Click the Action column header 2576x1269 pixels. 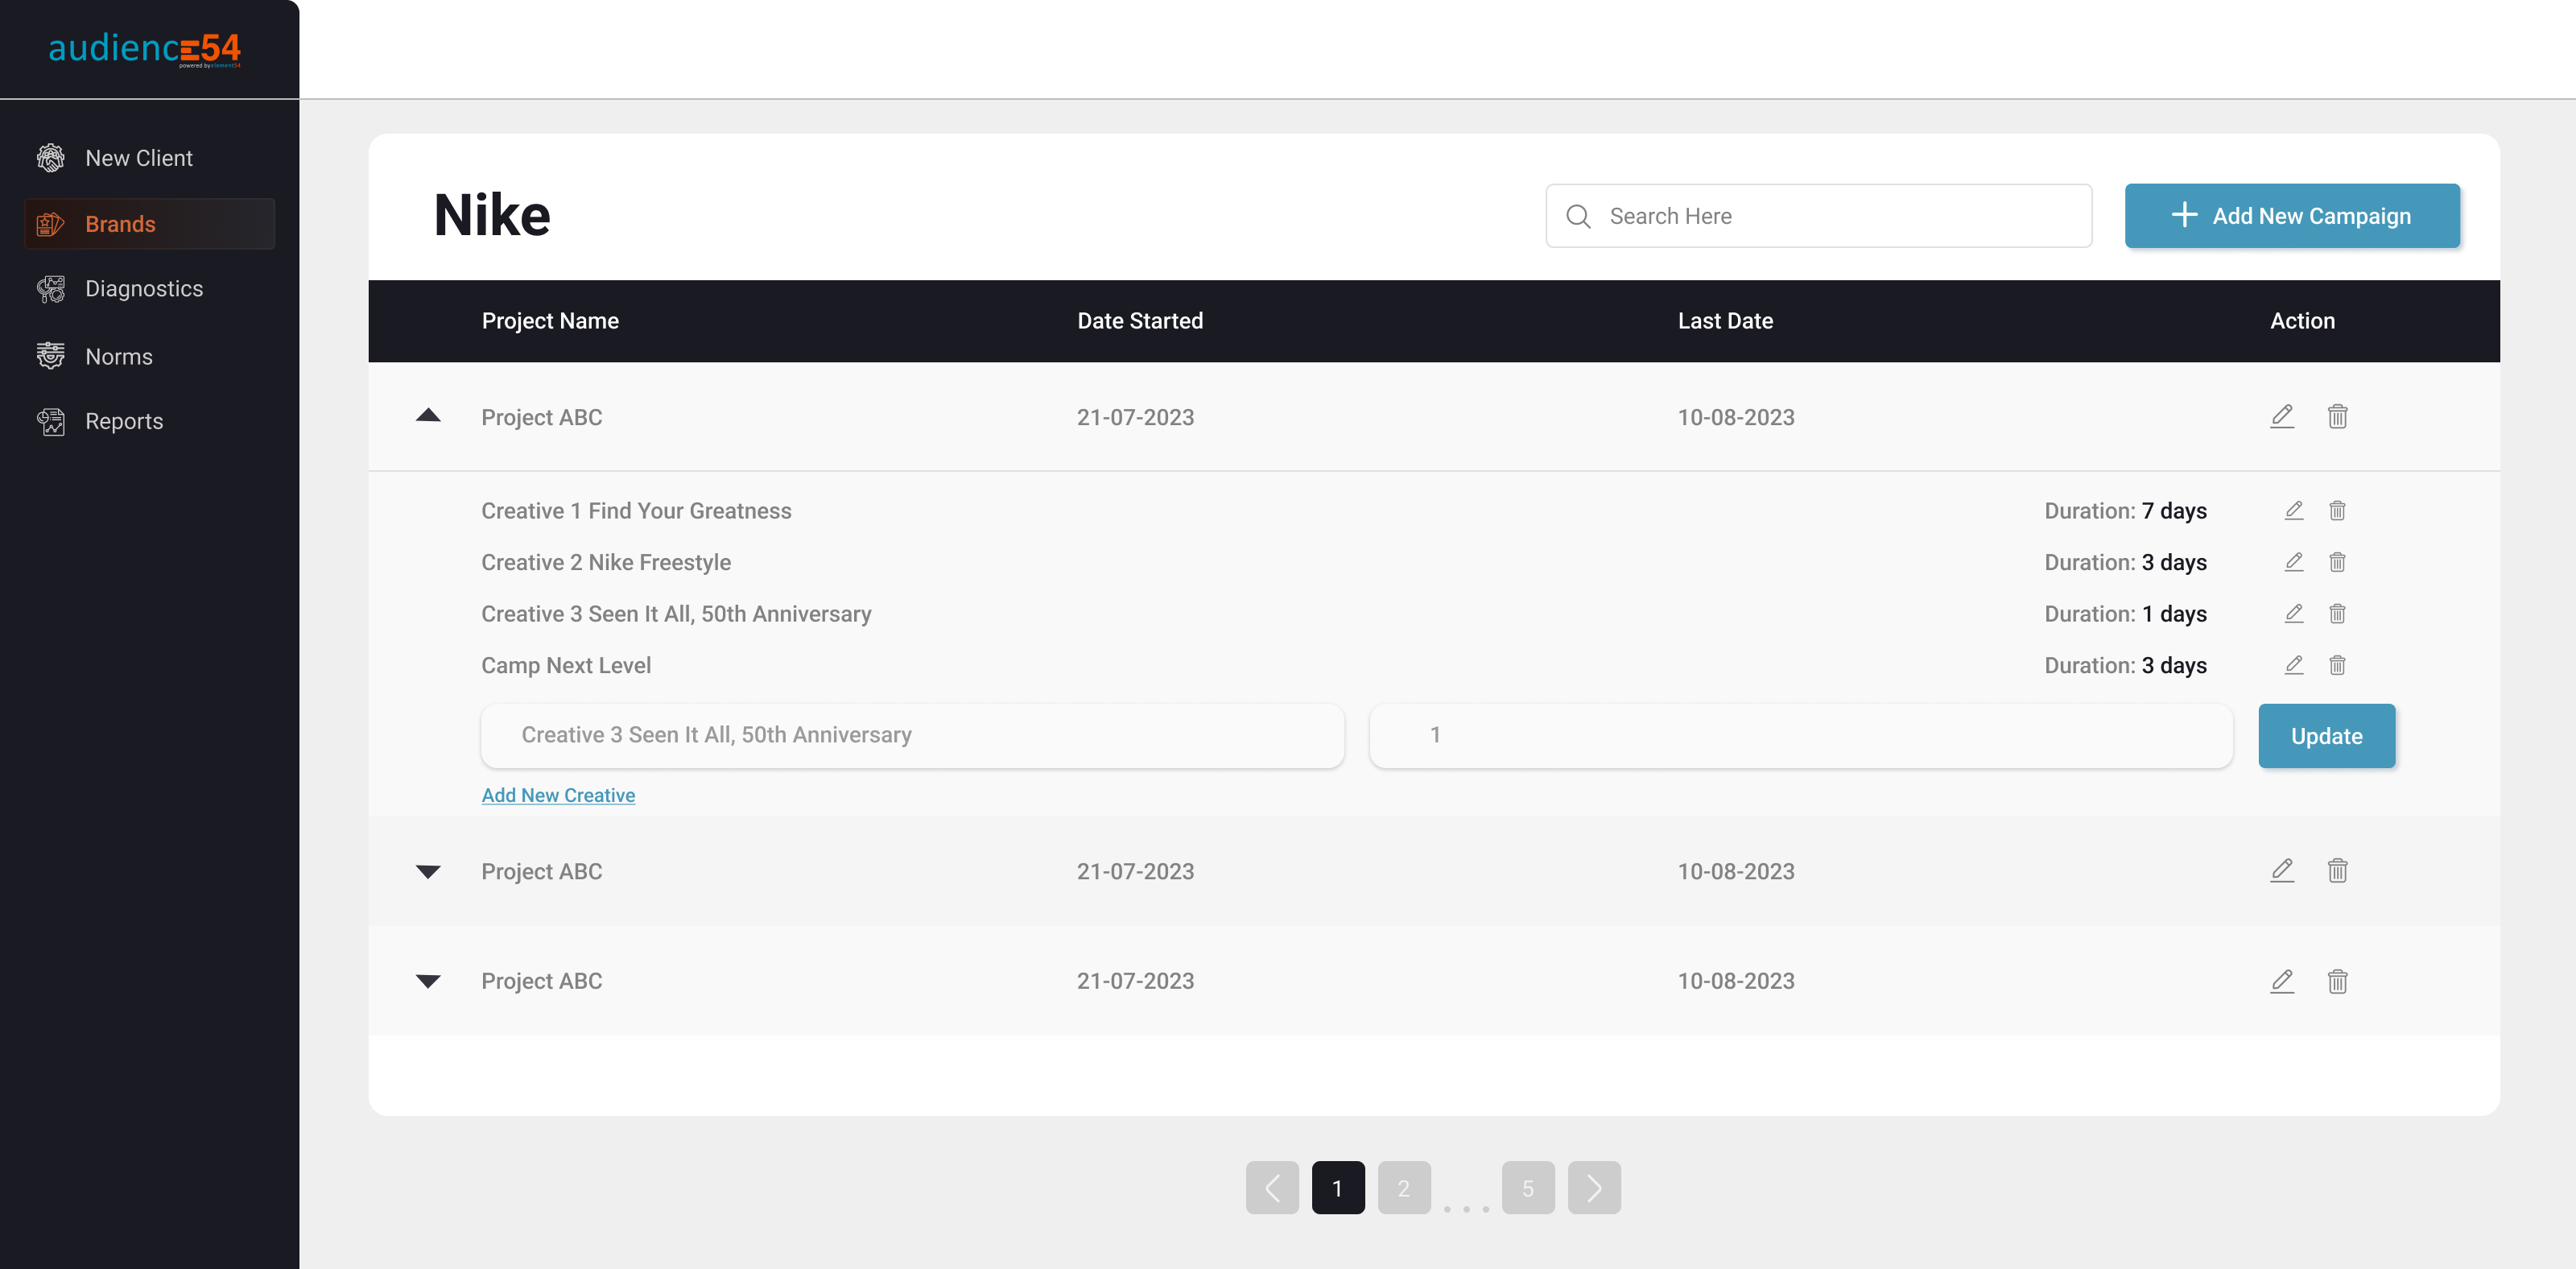[x=2302, y=321]
